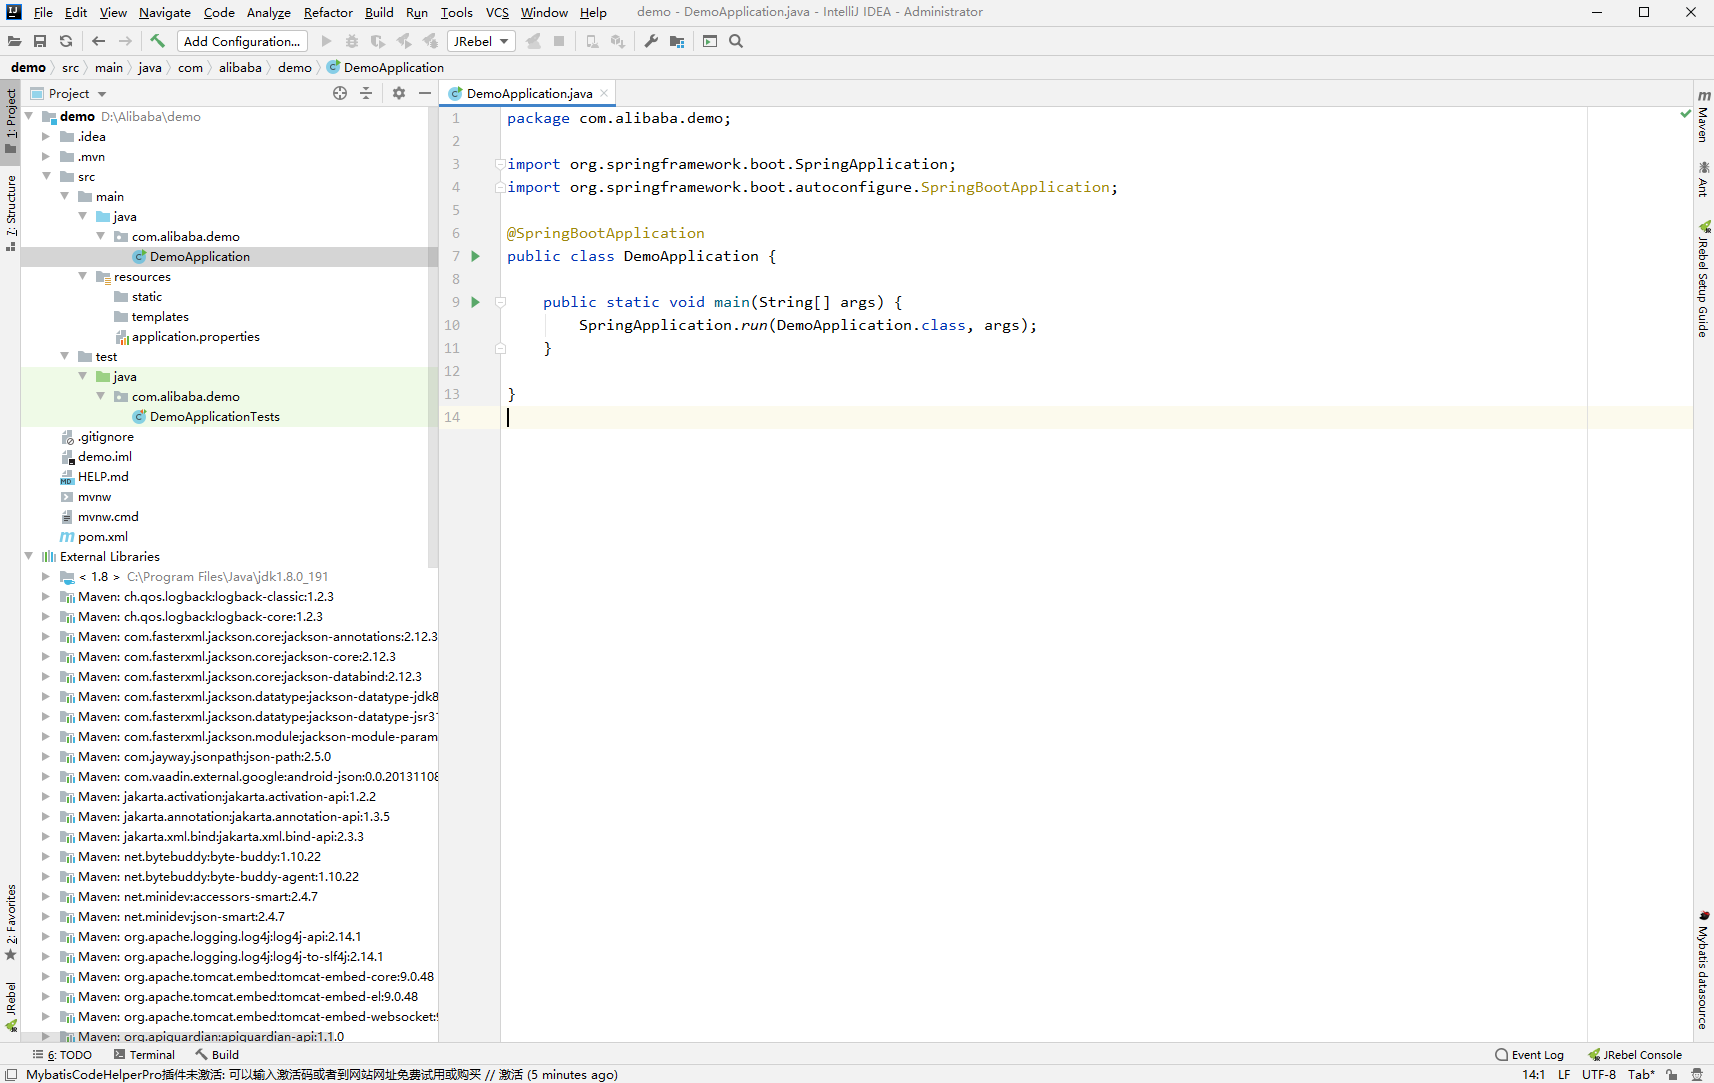Run main via the green gutter arrow
Viewport: 1714px width, 1083px height.
click(x=475, y=302)
